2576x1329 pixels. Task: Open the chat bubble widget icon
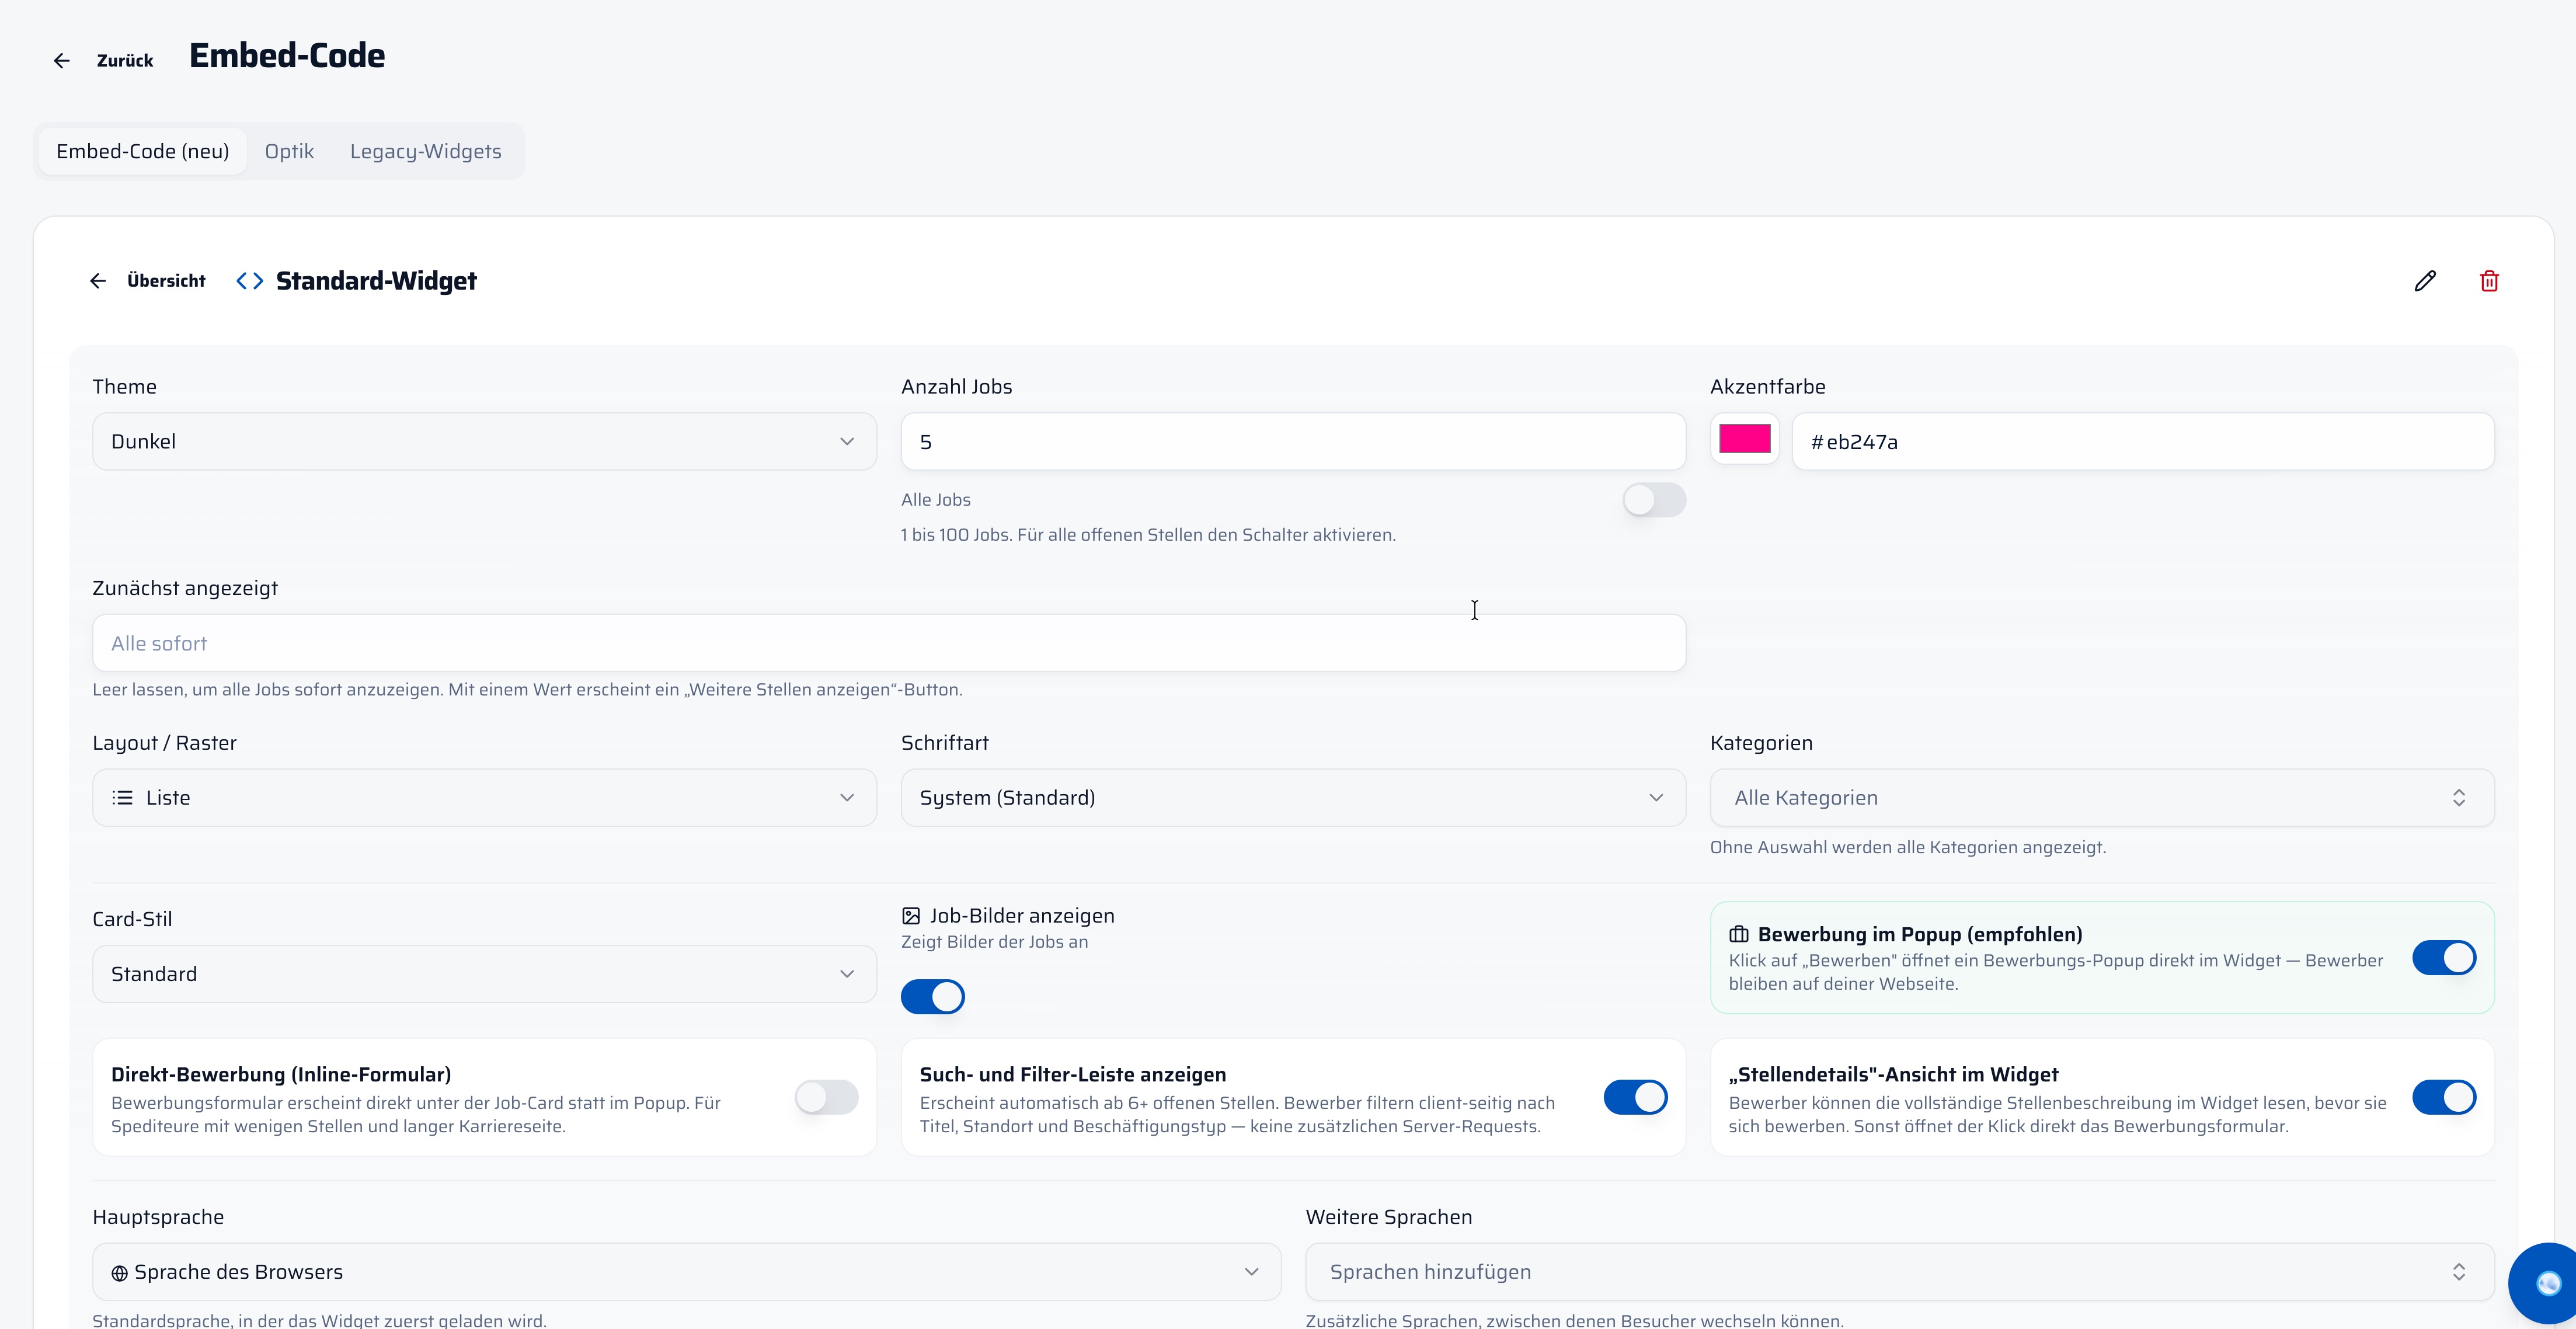[x=2548, y=1283]
